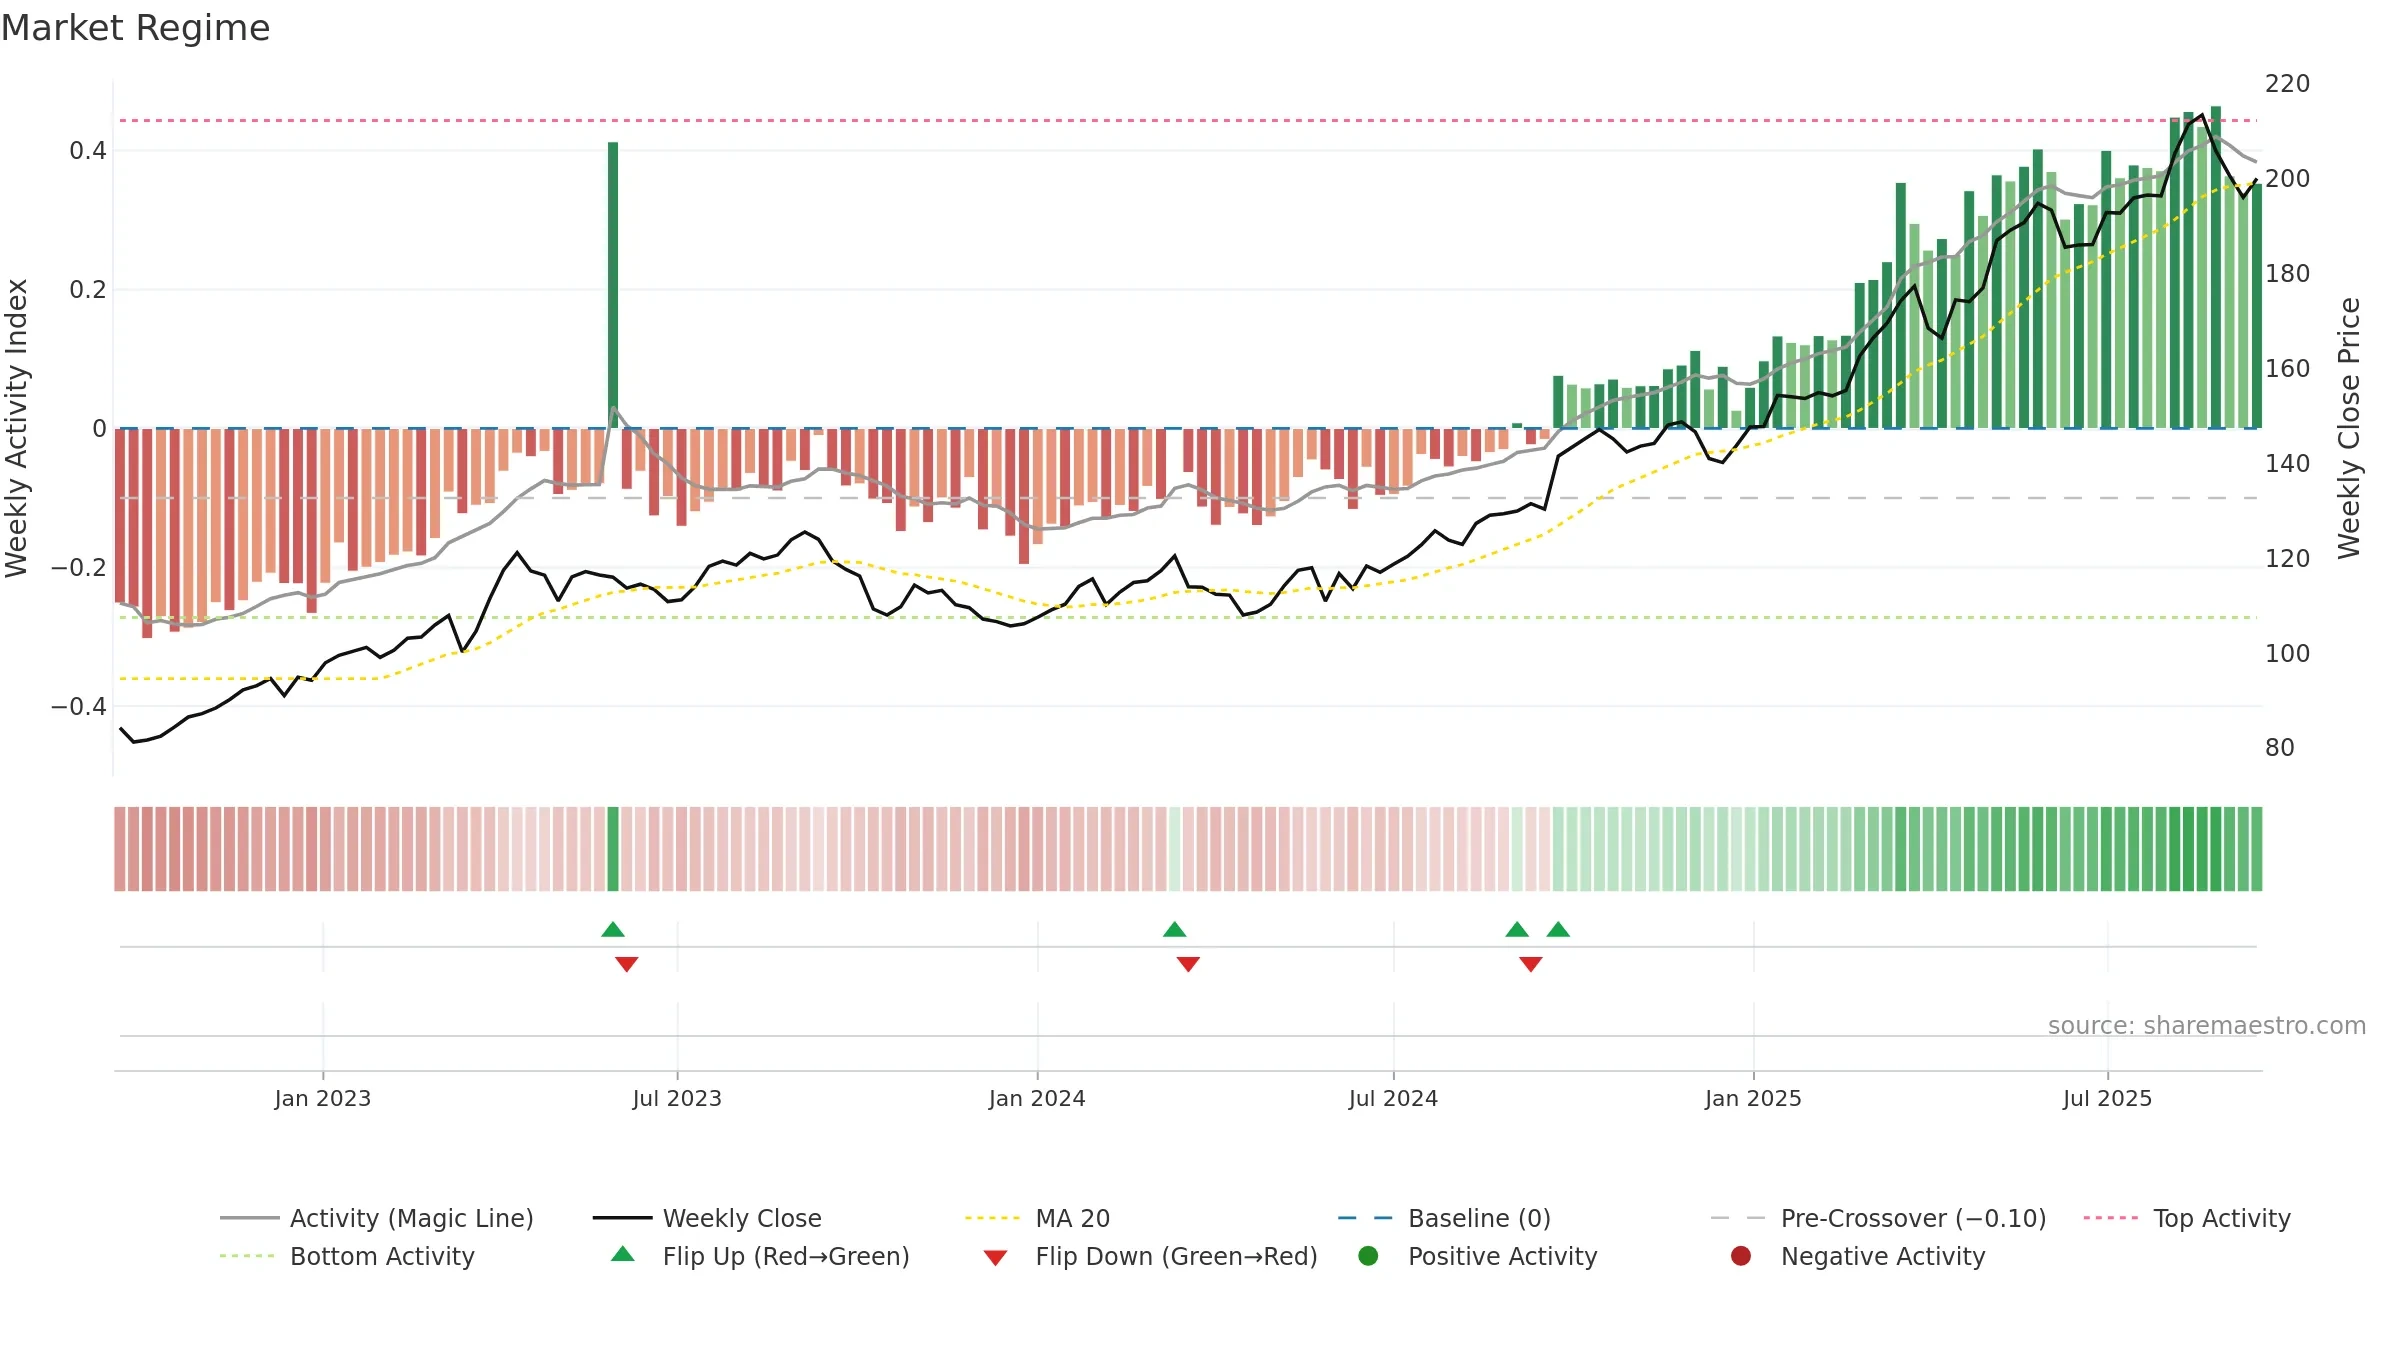Image resolution: width=2400 pixels, height=1350 pixels.
Task: Select red flip-down triangle after Jul 2024
Action: click(1531, 964)
